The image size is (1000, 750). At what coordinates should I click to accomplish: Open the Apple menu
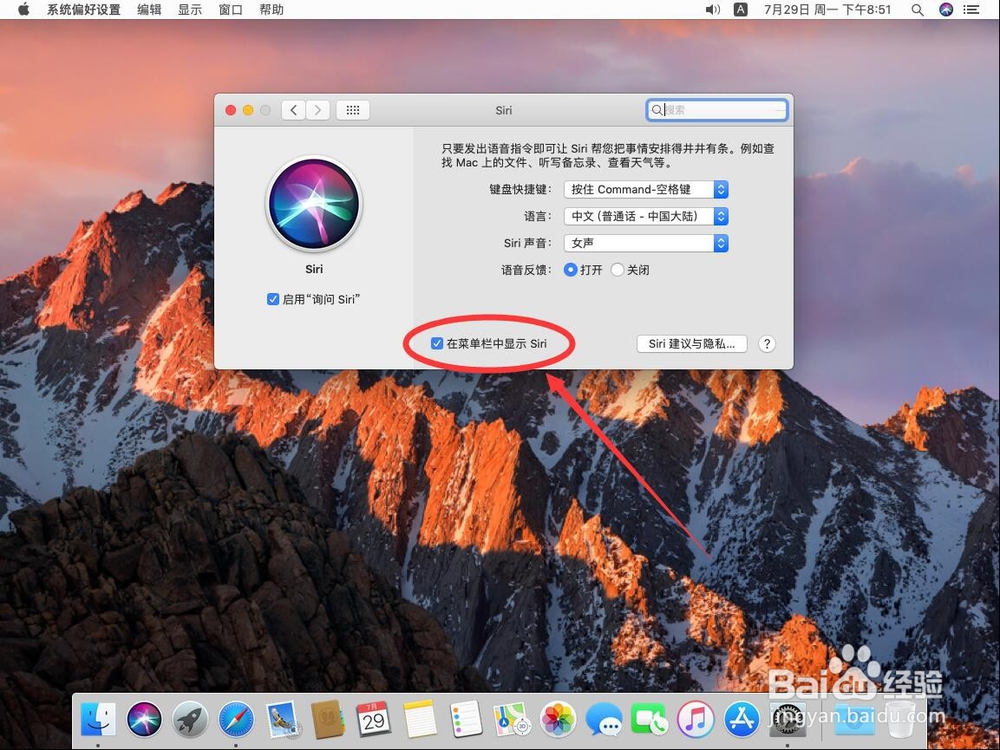click(x=24, y=9)
